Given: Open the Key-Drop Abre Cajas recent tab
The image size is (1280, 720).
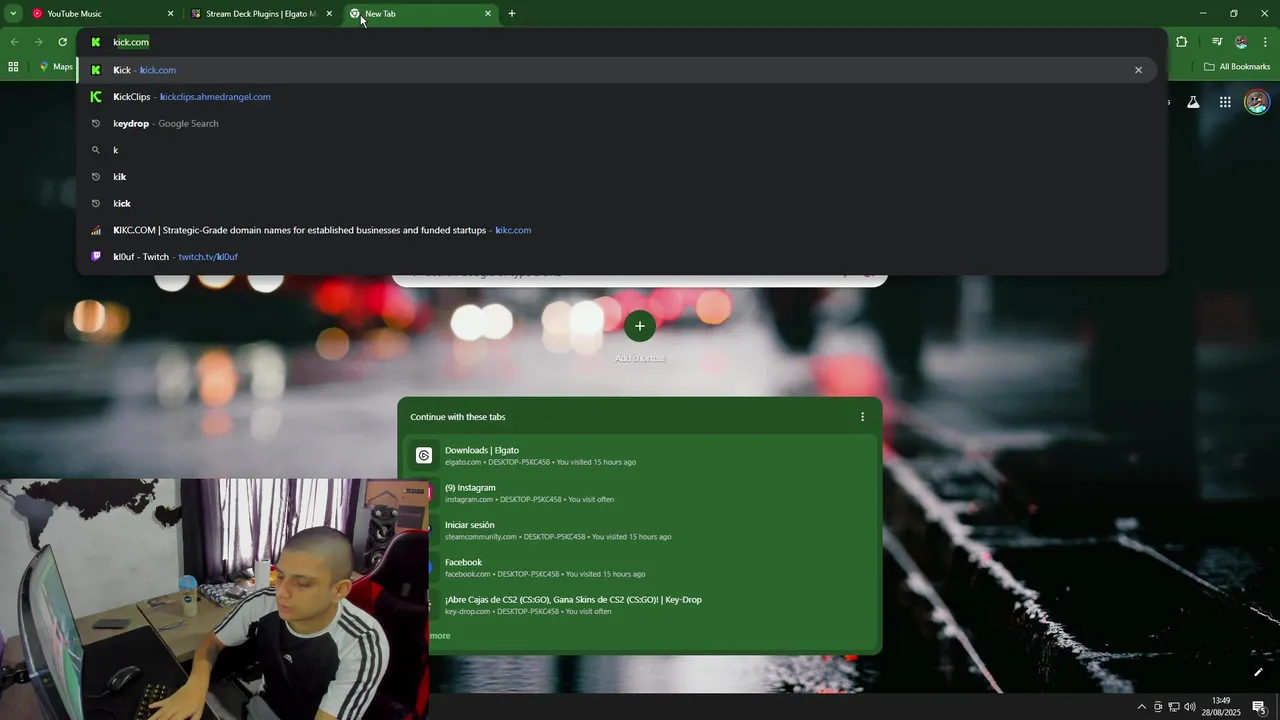Looking at the screenshot, I should (640, 605).
